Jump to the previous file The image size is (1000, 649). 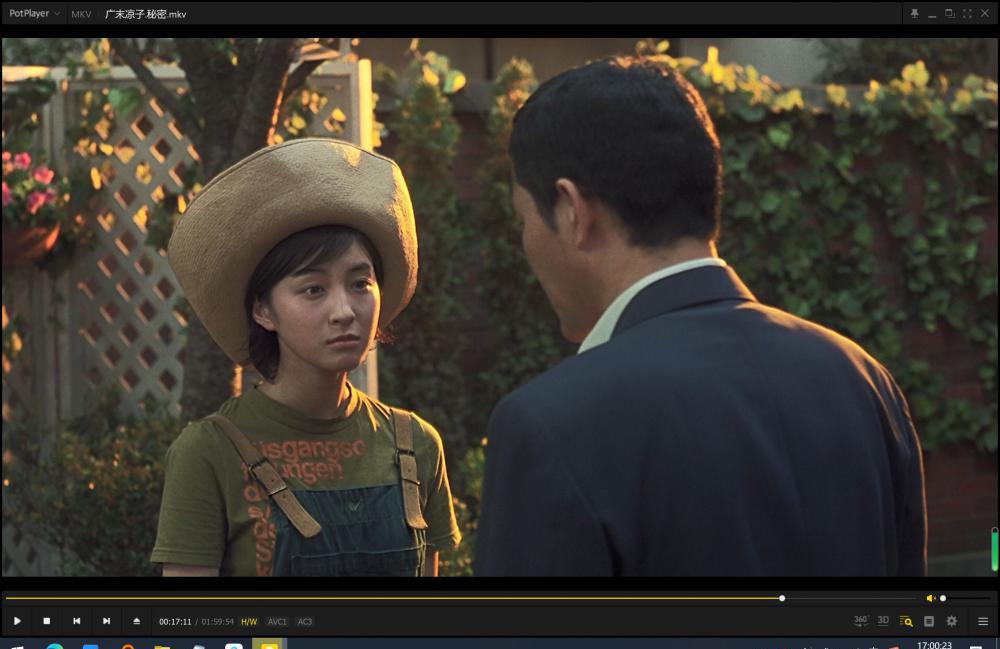click(77, 621)
